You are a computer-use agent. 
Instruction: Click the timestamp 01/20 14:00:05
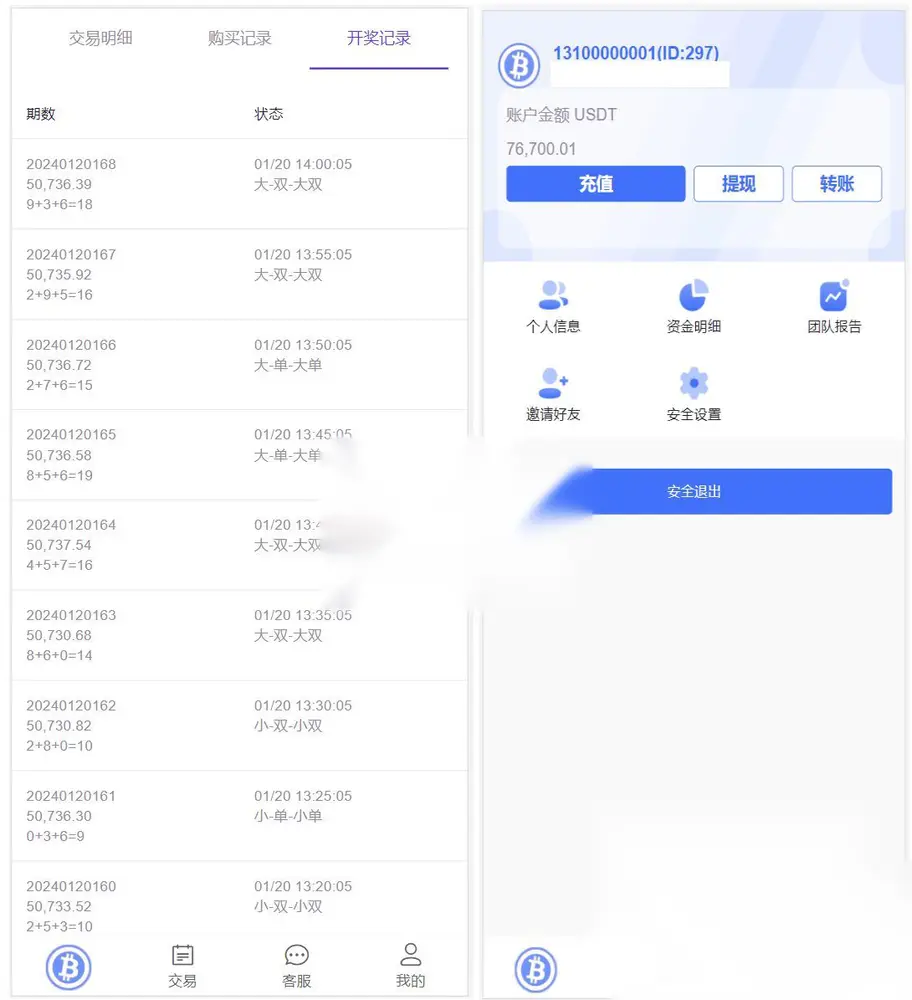click(x=303, y=164)
